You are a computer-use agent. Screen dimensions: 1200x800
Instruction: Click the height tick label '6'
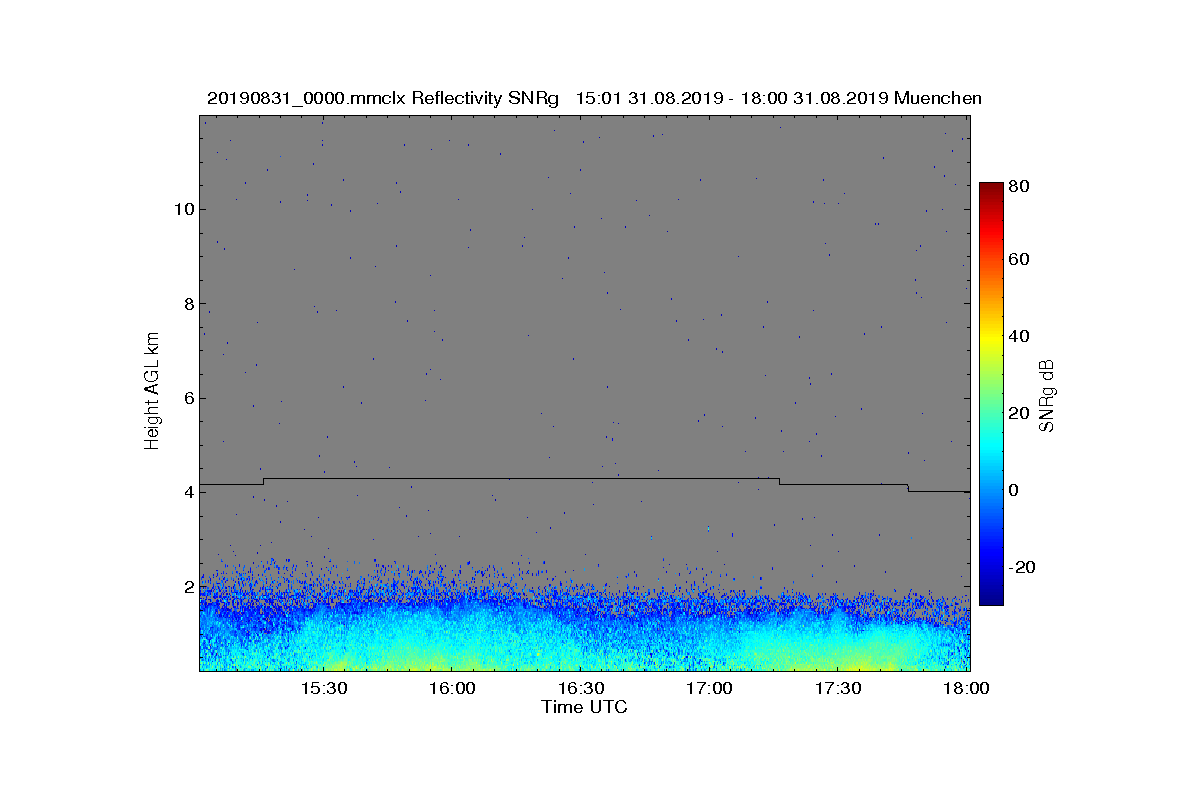coord(188,398)
